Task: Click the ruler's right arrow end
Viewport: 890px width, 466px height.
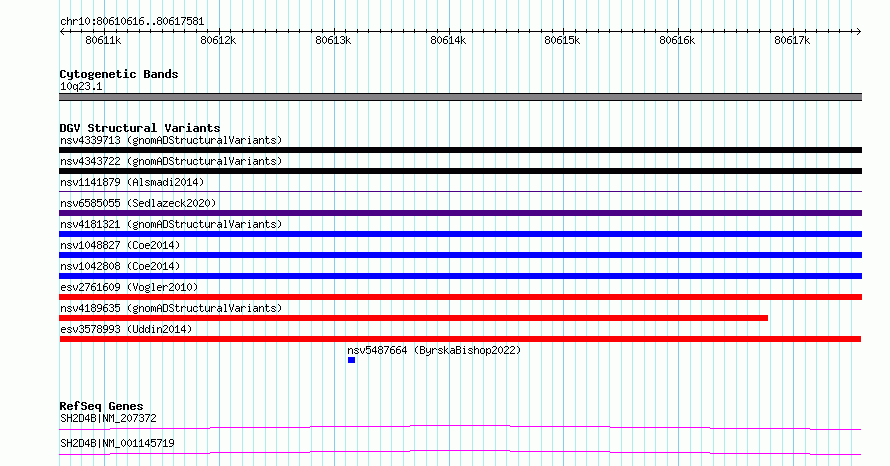Action: [x=859, y=32]
